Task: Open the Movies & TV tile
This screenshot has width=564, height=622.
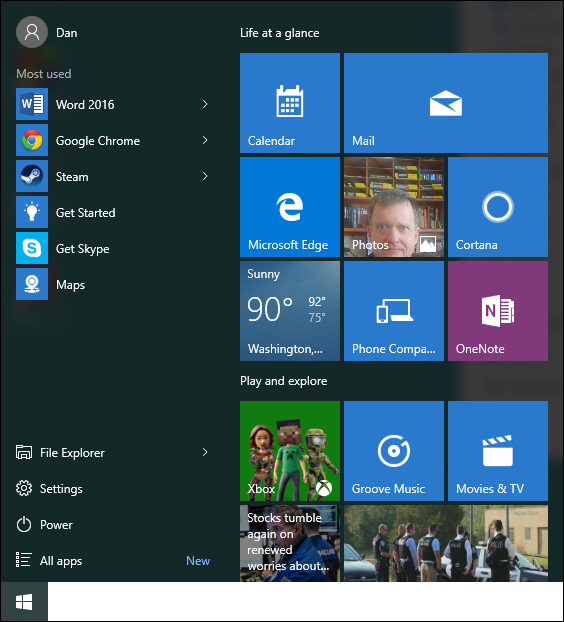Action: coord(498,451)
